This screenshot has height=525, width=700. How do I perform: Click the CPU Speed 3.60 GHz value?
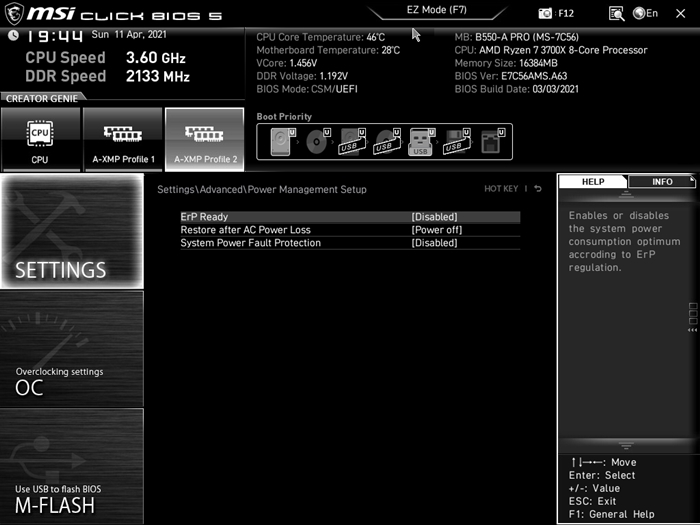point(155,58)
